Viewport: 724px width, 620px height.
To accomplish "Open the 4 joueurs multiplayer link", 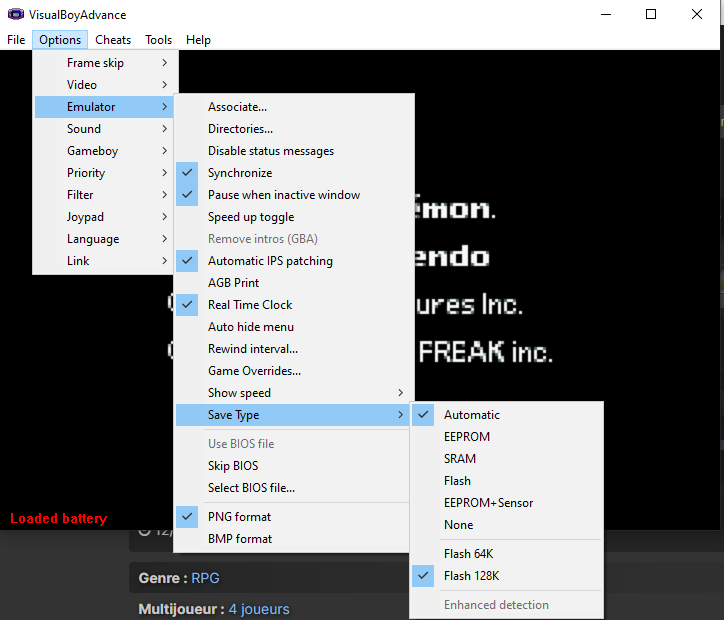I will pyautogui.click(x=259, y=609).
